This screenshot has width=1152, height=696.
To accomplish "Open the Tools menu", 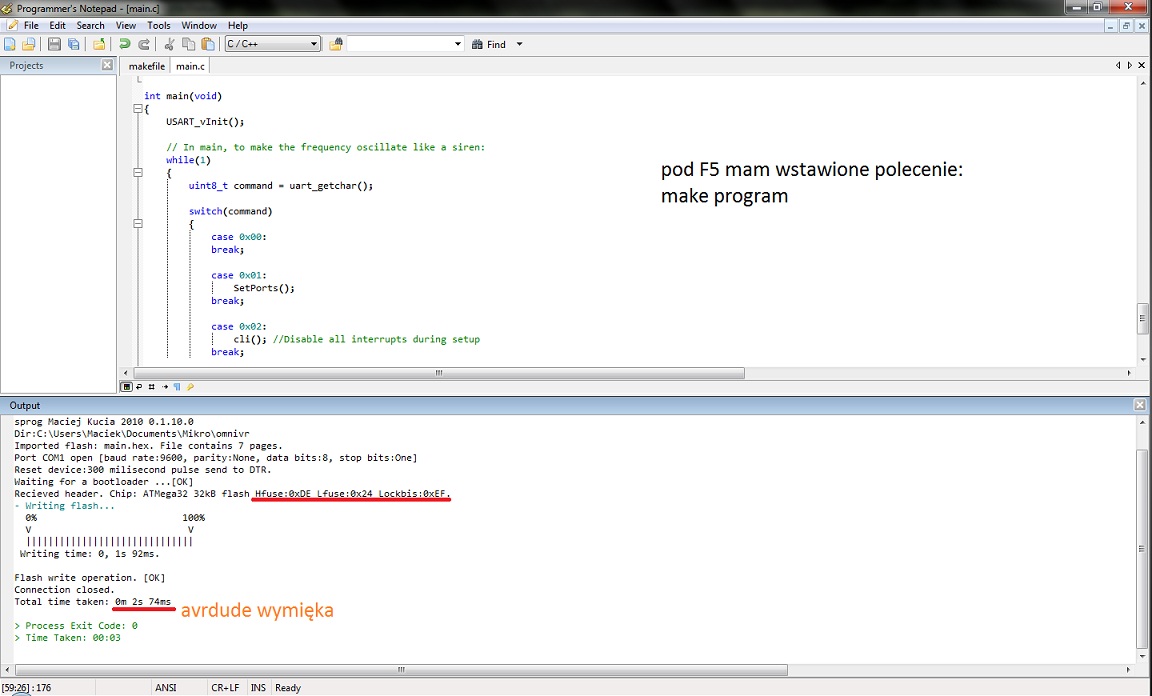I will pyautogui.click(x=158, y=25).
